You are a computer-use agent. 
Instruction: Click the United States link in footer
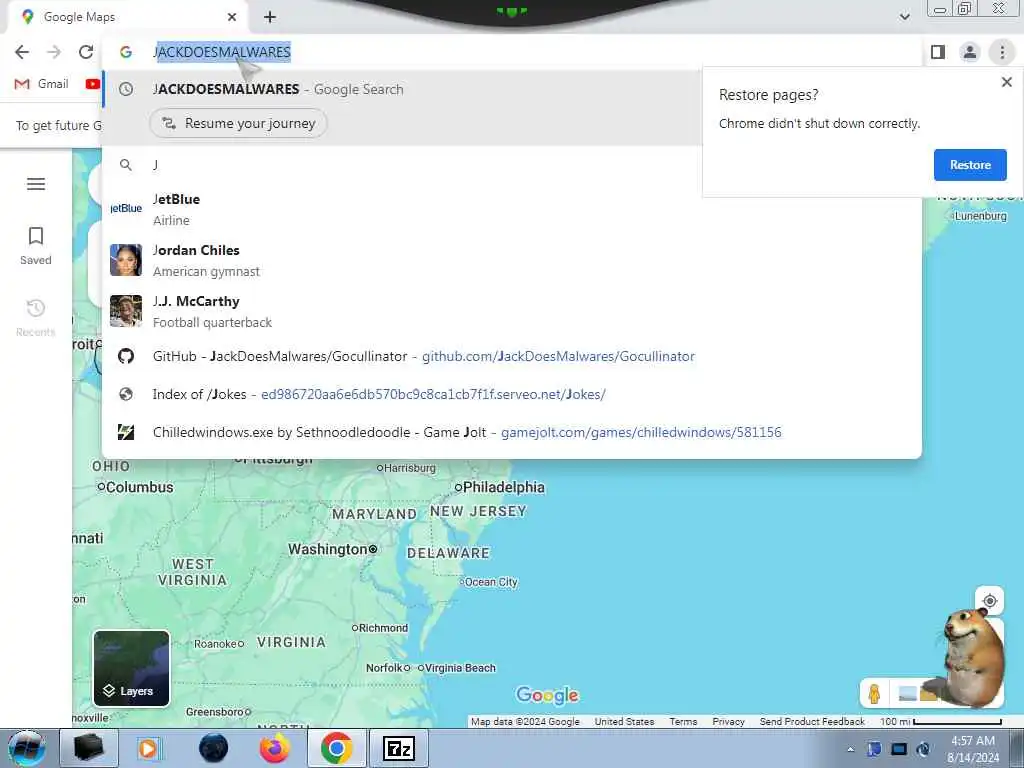coord(624,722)
